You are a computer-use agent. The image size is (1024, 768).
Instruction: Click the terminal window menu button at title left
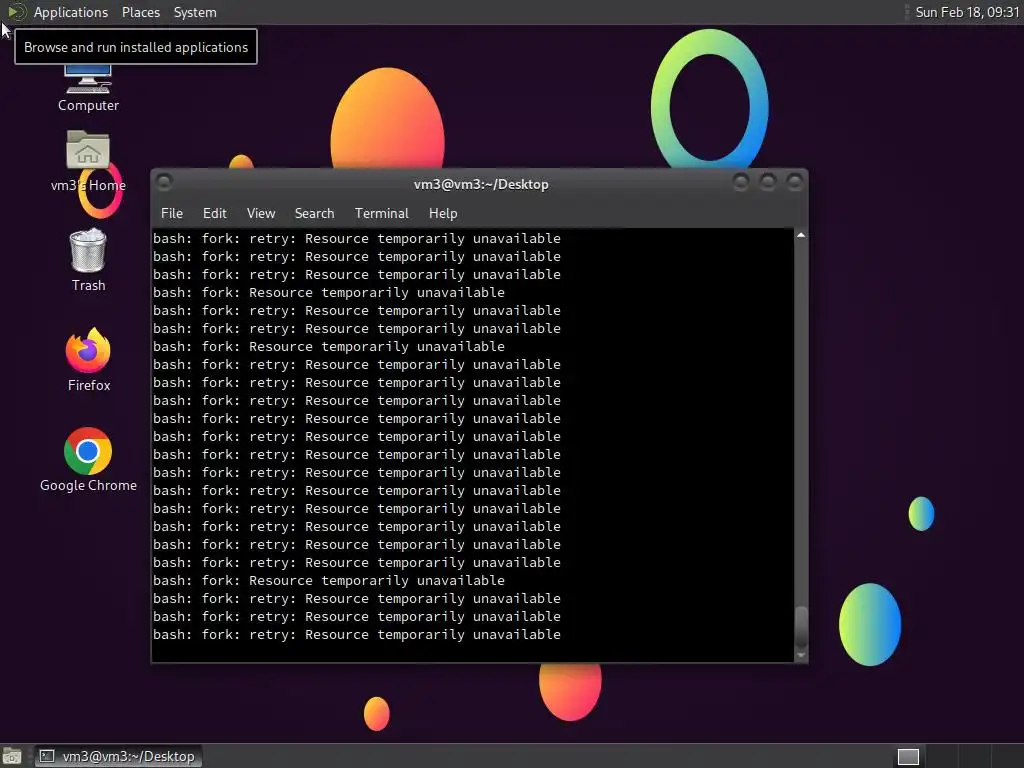tap(164, 182)
